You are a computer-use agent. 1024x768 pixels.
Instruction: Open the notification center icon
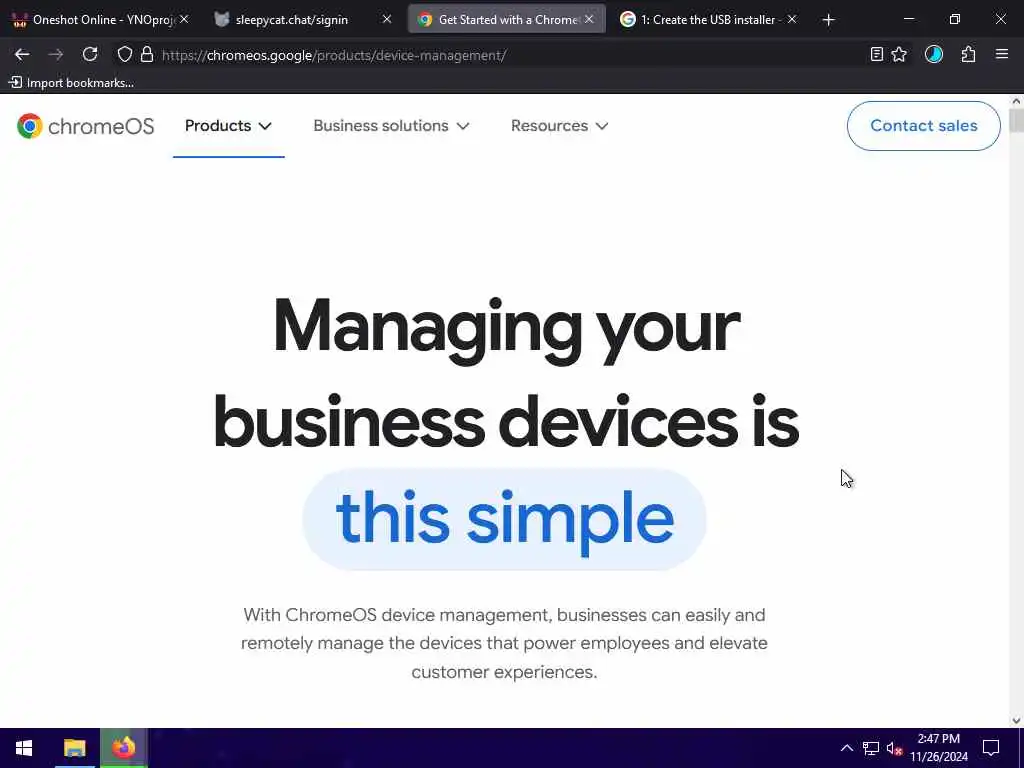pos(991,748)
